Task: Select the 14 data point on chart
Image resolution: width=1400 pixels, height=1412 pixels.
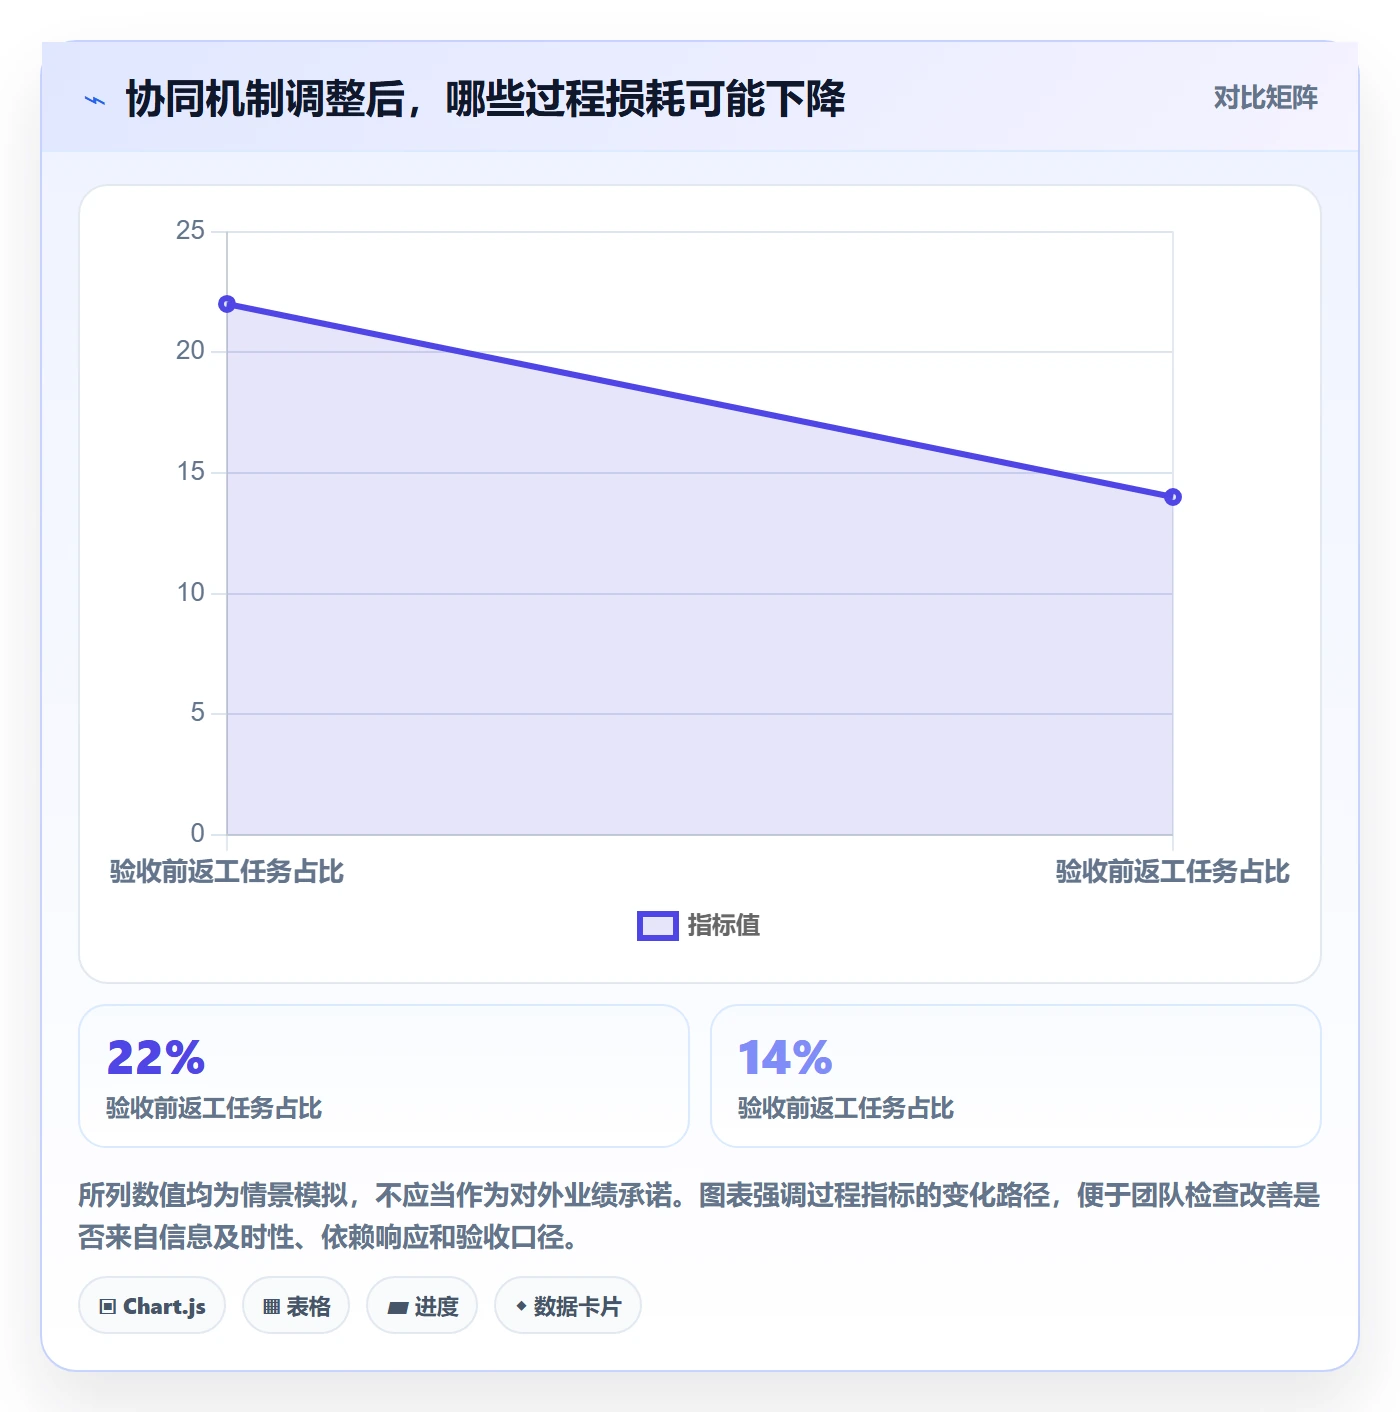Action: point(1173,497)
